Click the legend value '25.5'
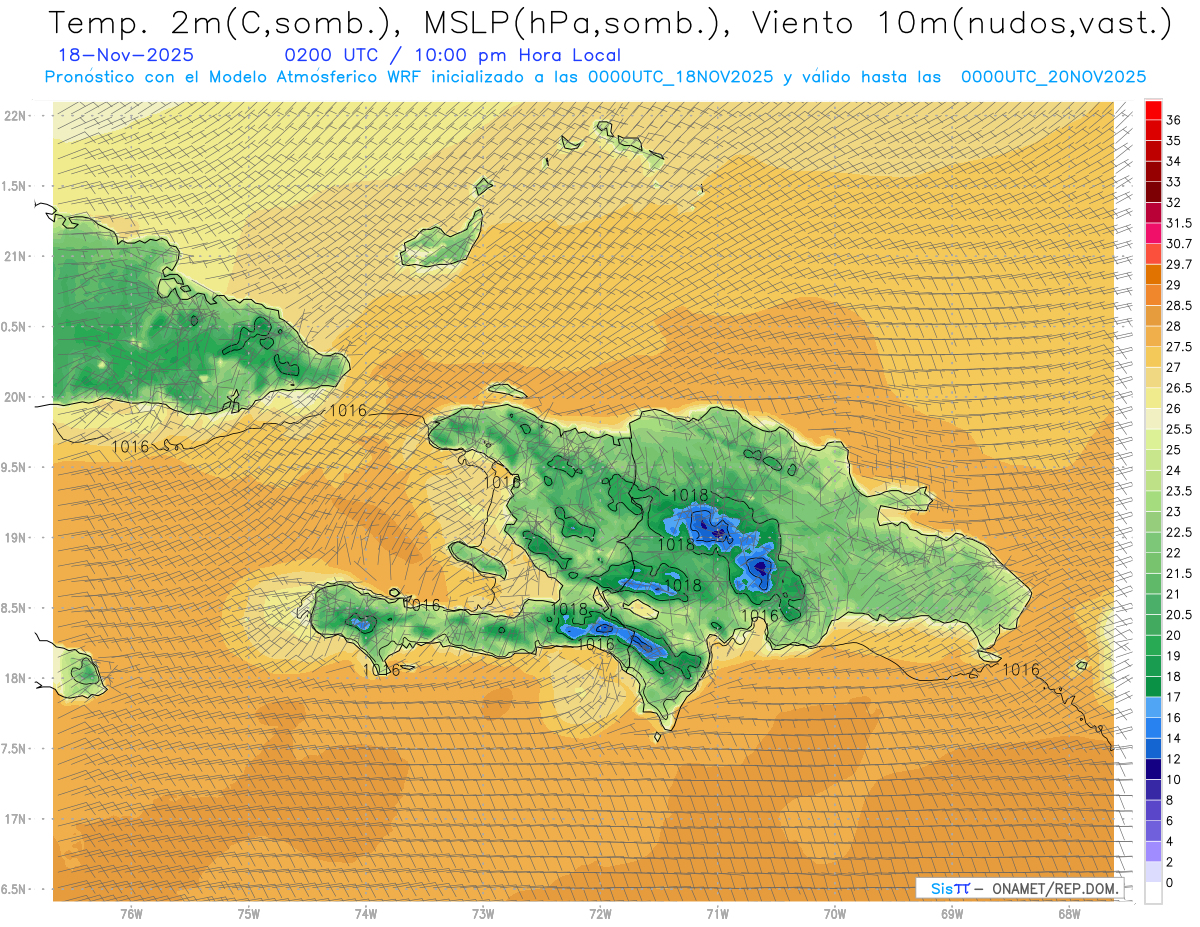Image resolution: width=1200 pixels, height=927 pixels. (x=1178, y=429)
